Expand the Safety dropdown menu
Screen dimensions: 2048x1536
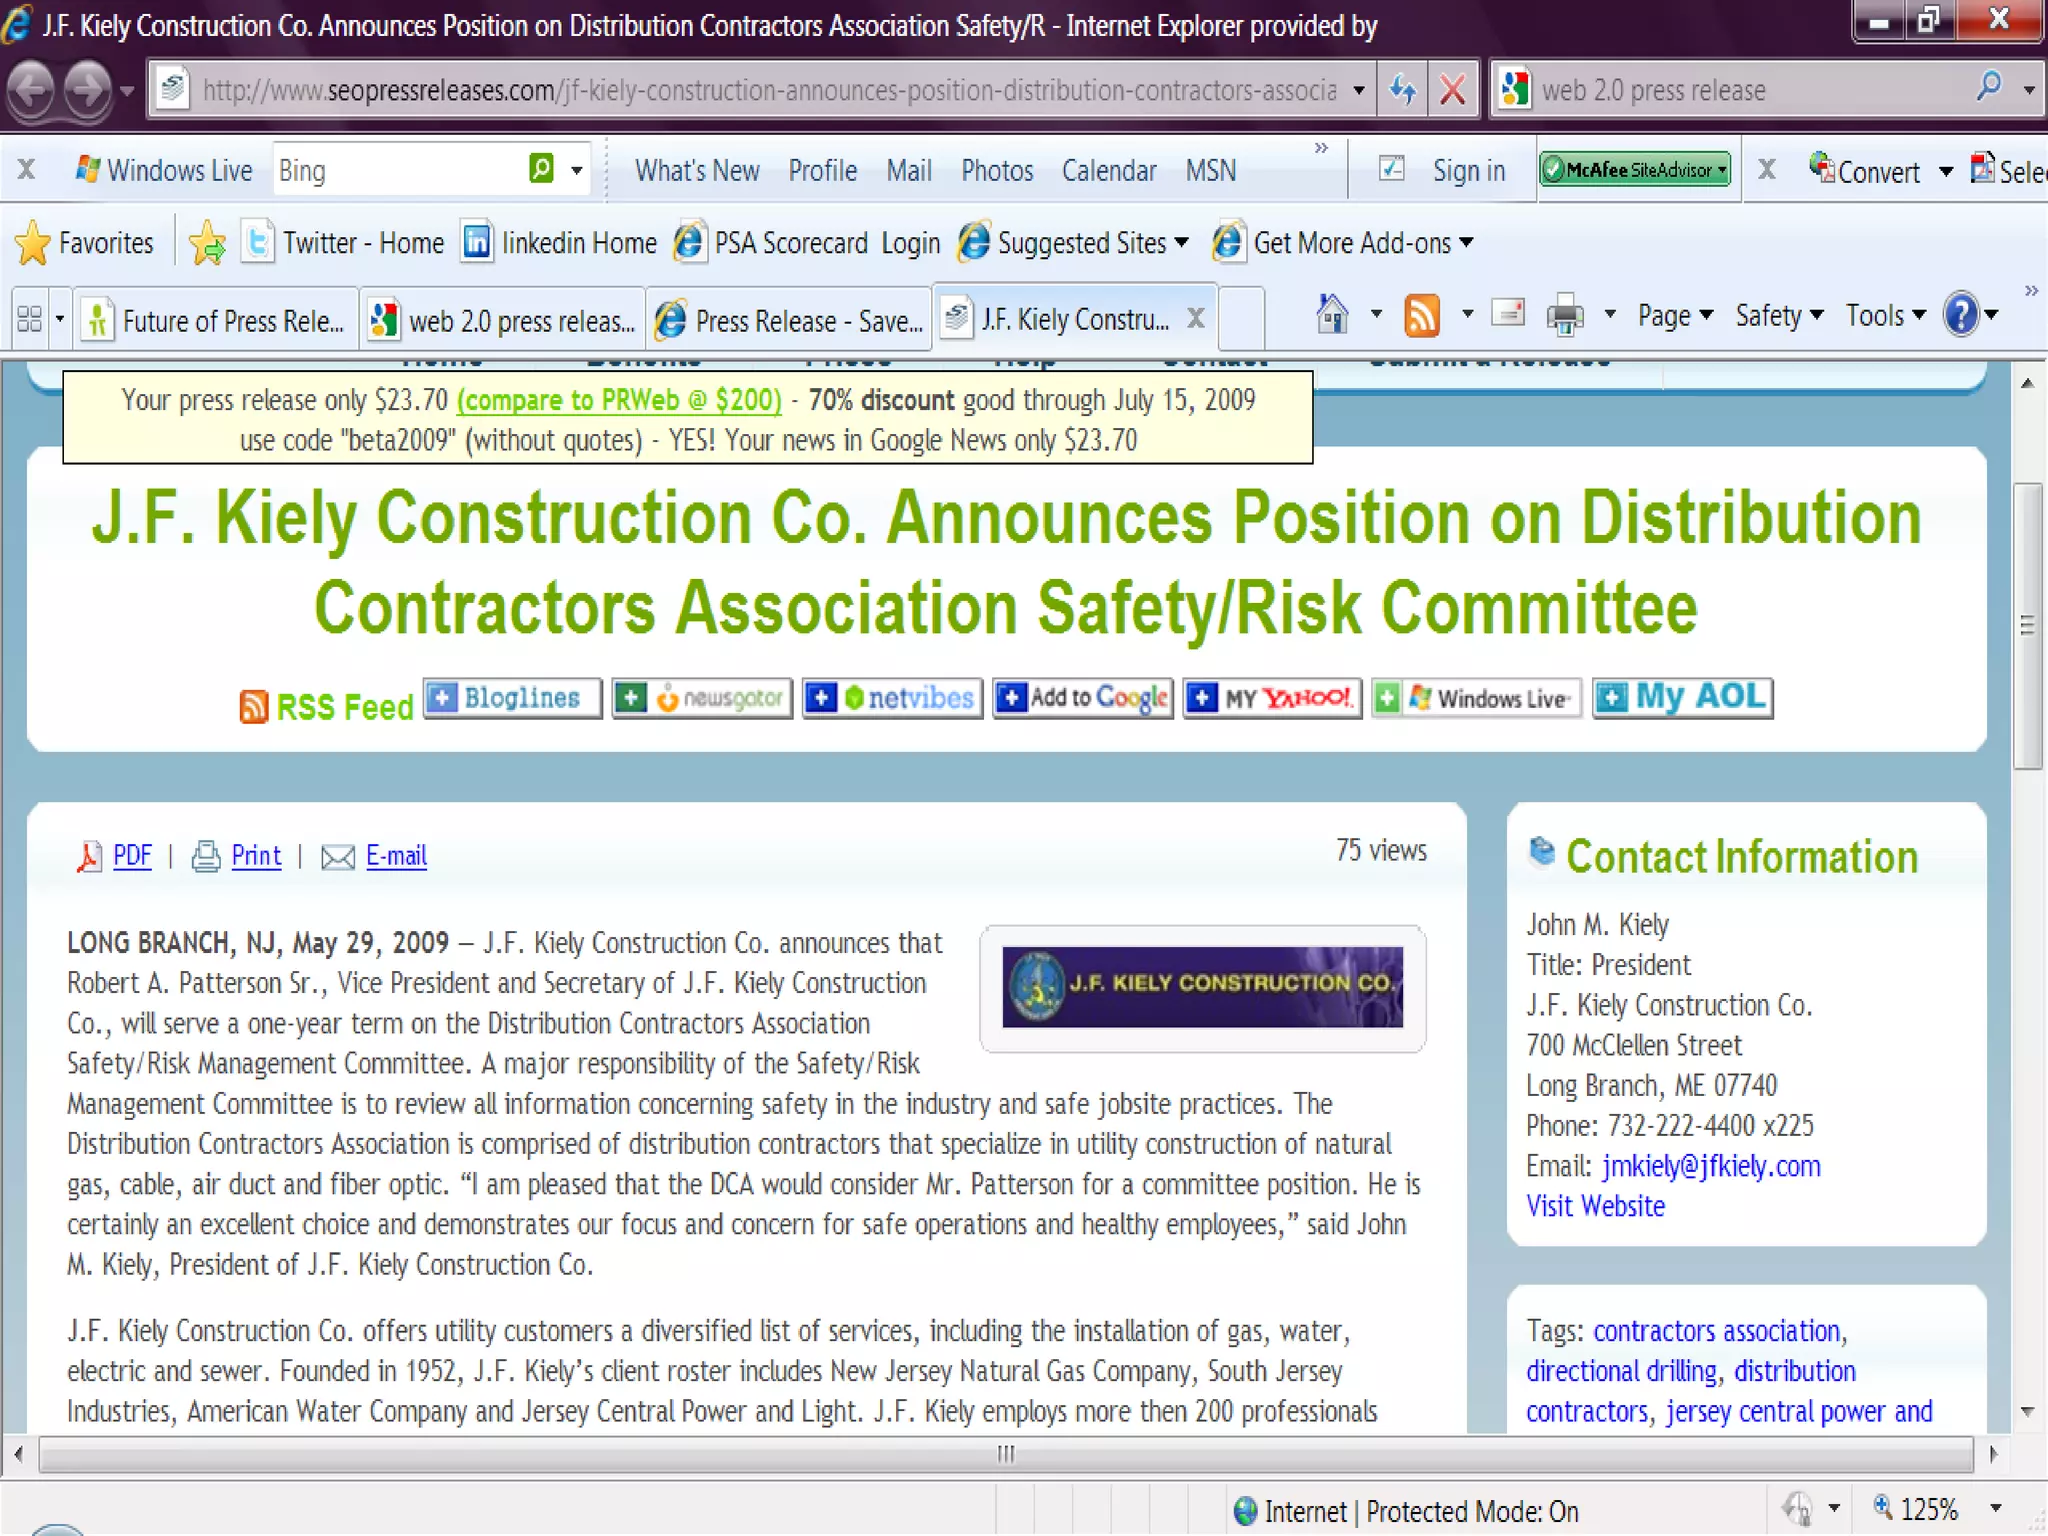pyautogui.click(x=1778, y=315)
